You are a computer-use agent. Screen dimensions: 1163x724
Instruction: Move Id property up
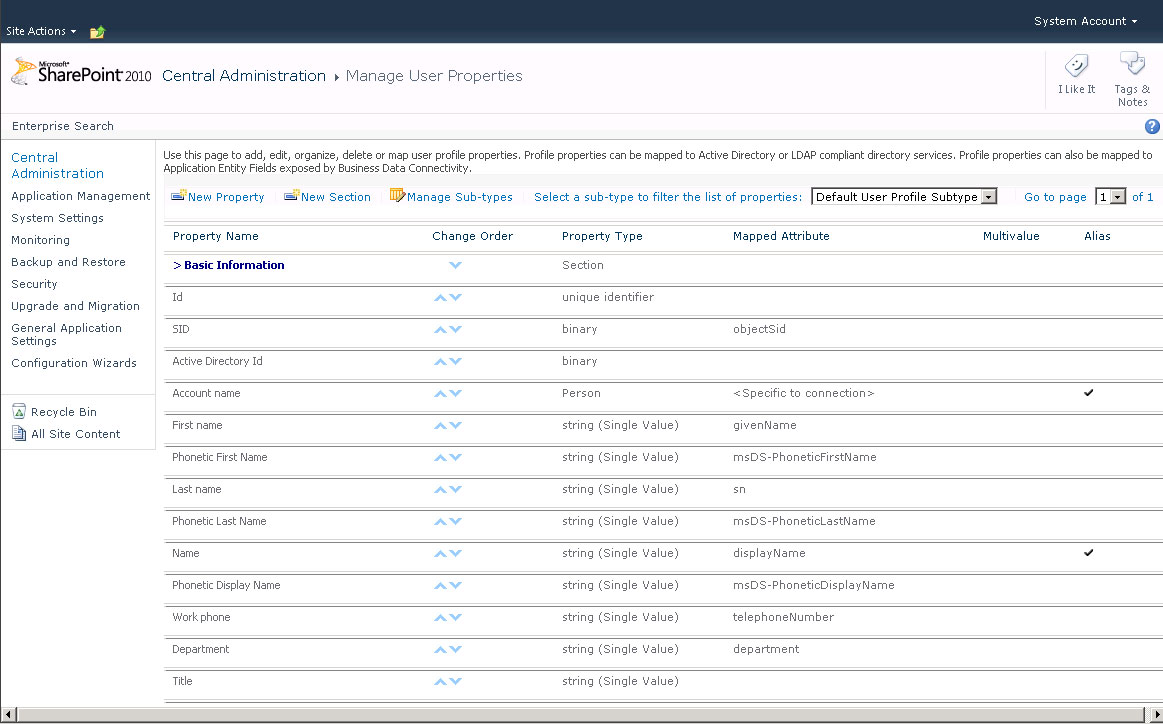[x=440, y=297]
